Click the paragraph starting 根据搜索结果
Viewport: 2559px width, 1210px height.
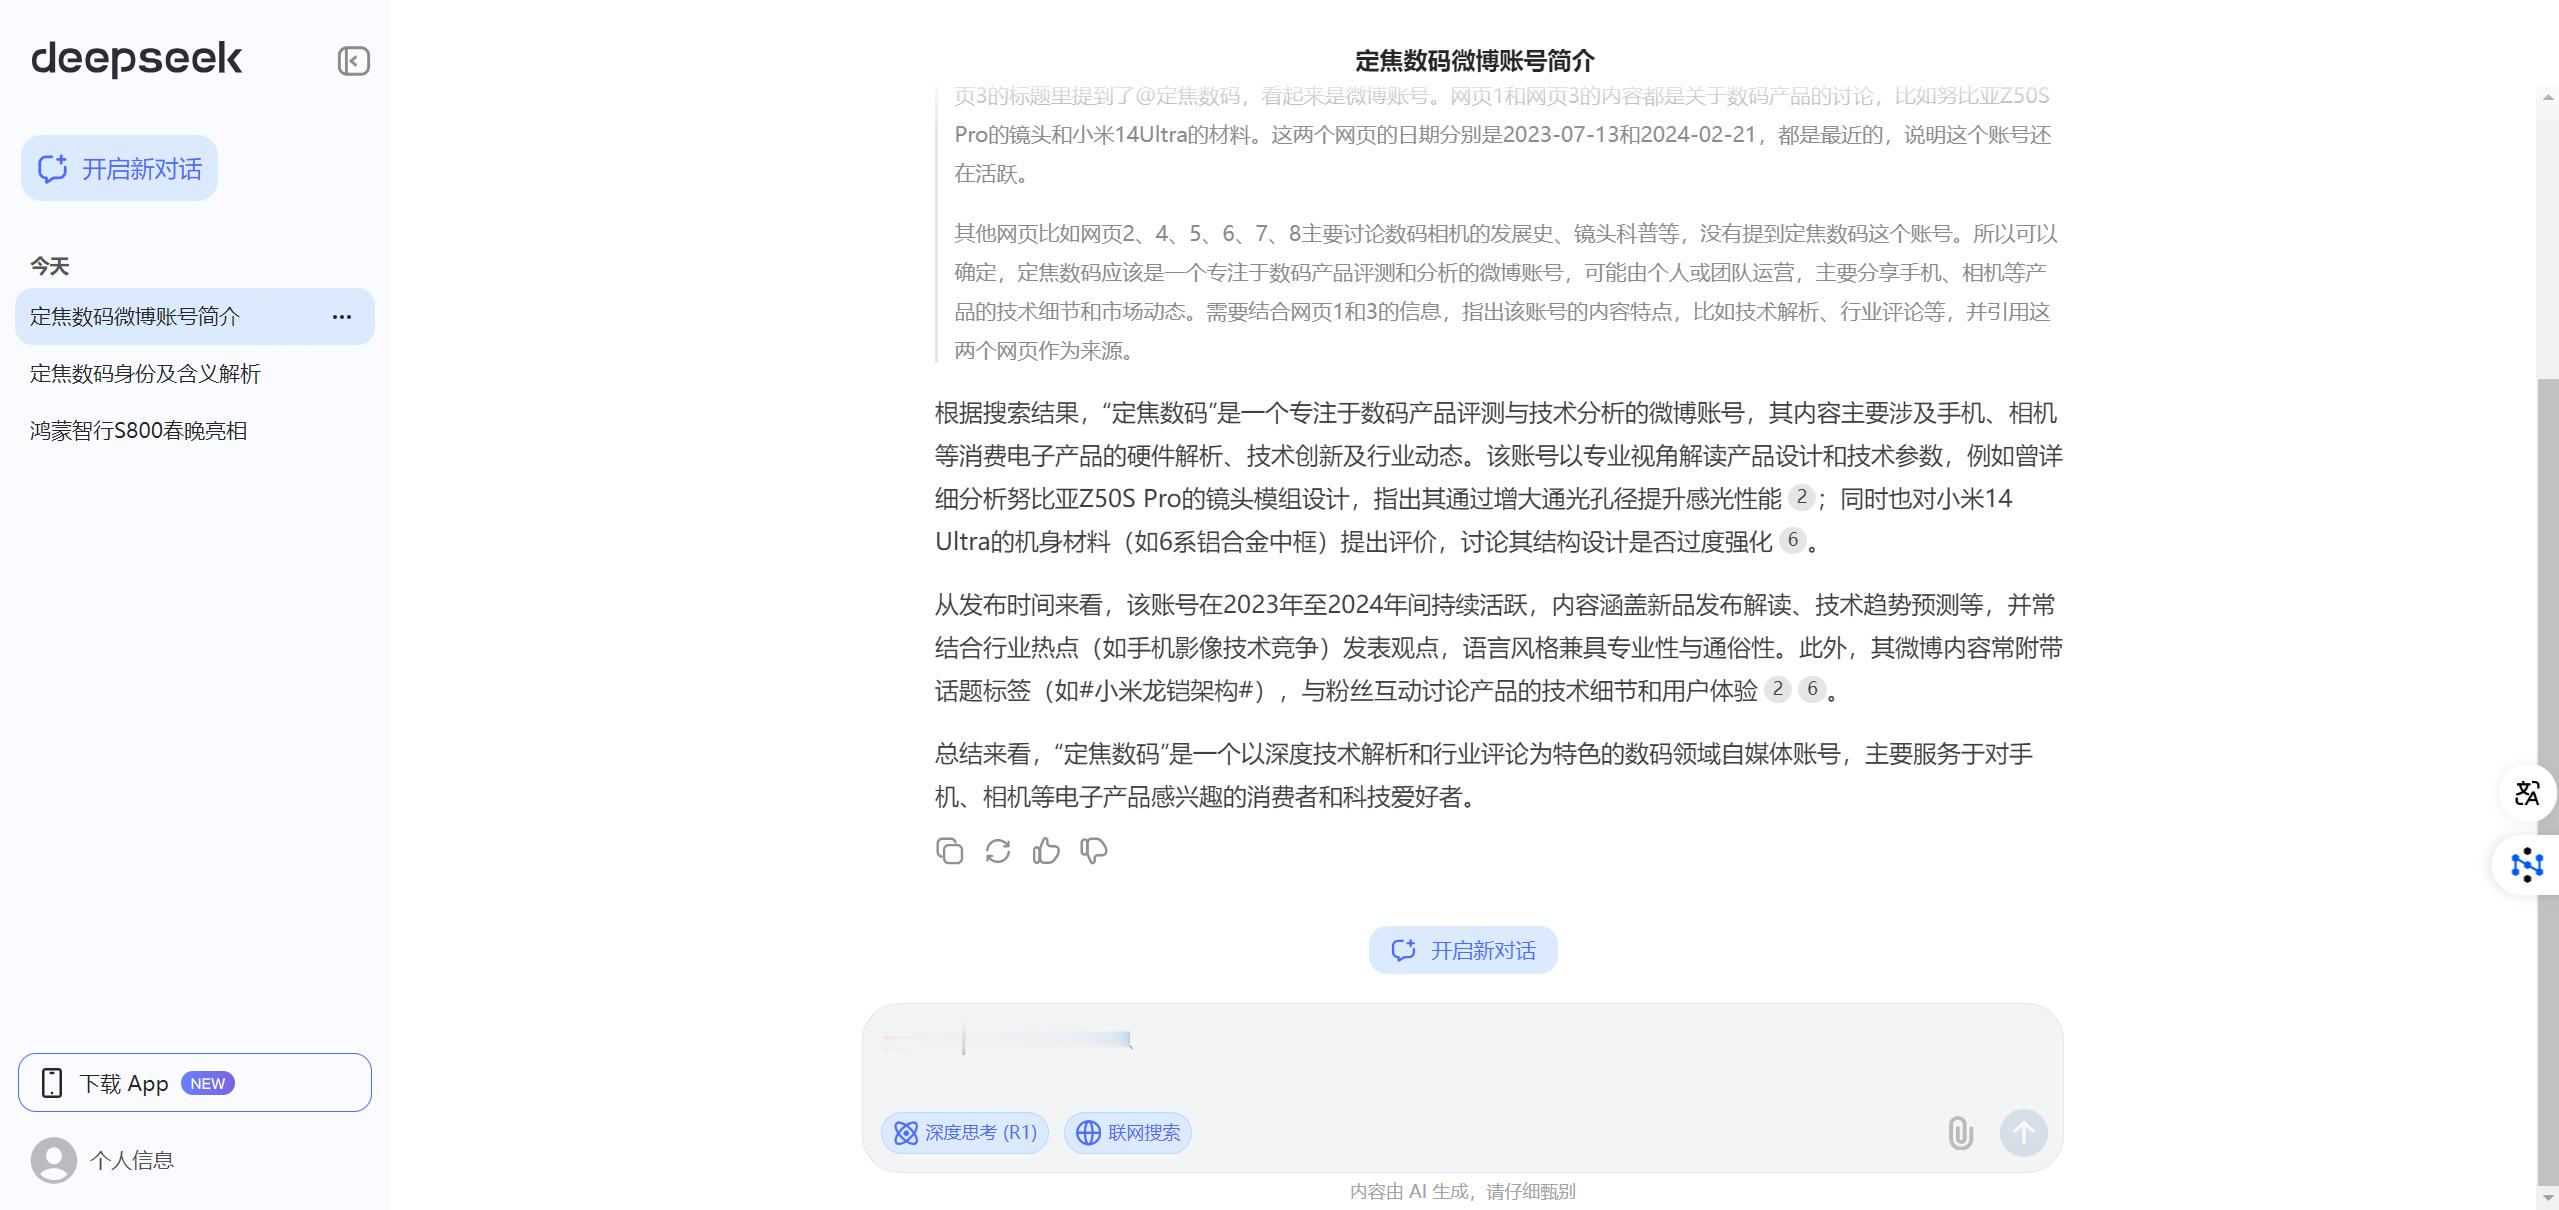click(x=1498, y=477)
